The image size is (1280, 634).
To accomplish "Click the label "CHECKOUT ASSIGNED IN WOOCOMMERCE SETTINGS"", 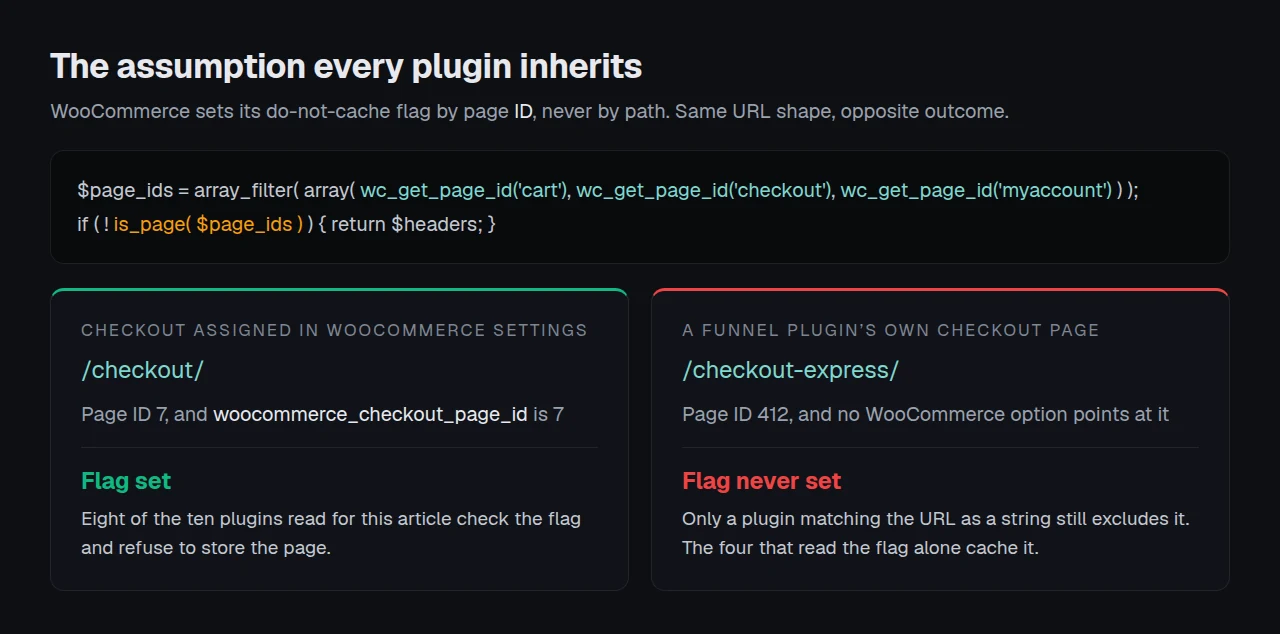I will [334, 330].
